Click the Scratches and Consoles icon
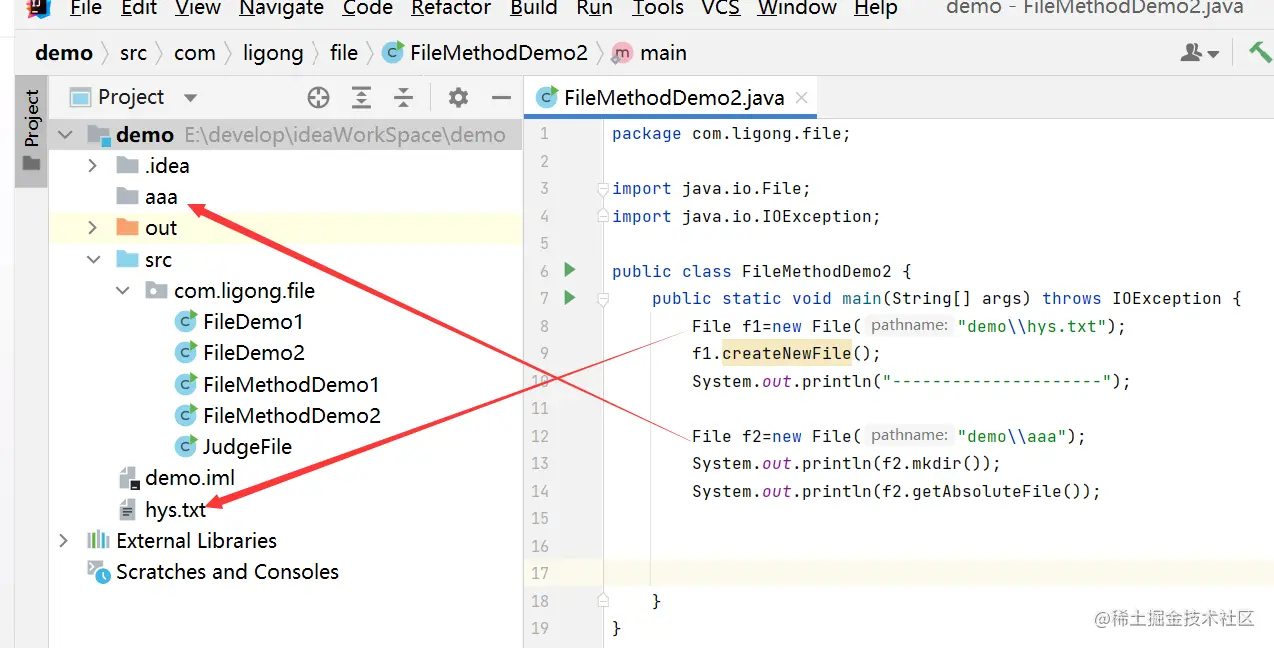 (98, 572)
